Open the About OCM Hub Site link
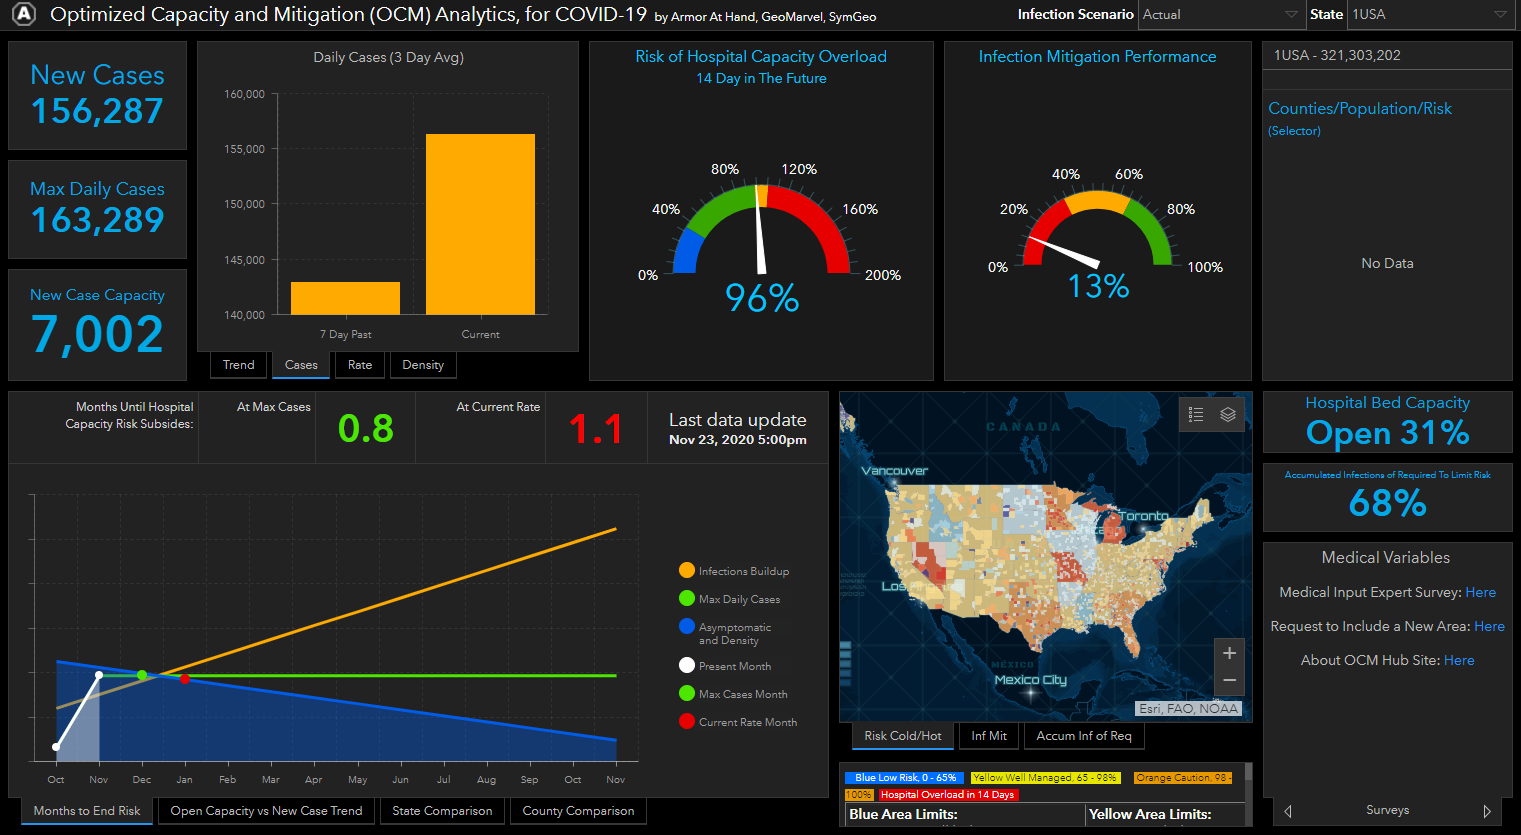The image size is (1521, 835). (x=1459, y=660)
